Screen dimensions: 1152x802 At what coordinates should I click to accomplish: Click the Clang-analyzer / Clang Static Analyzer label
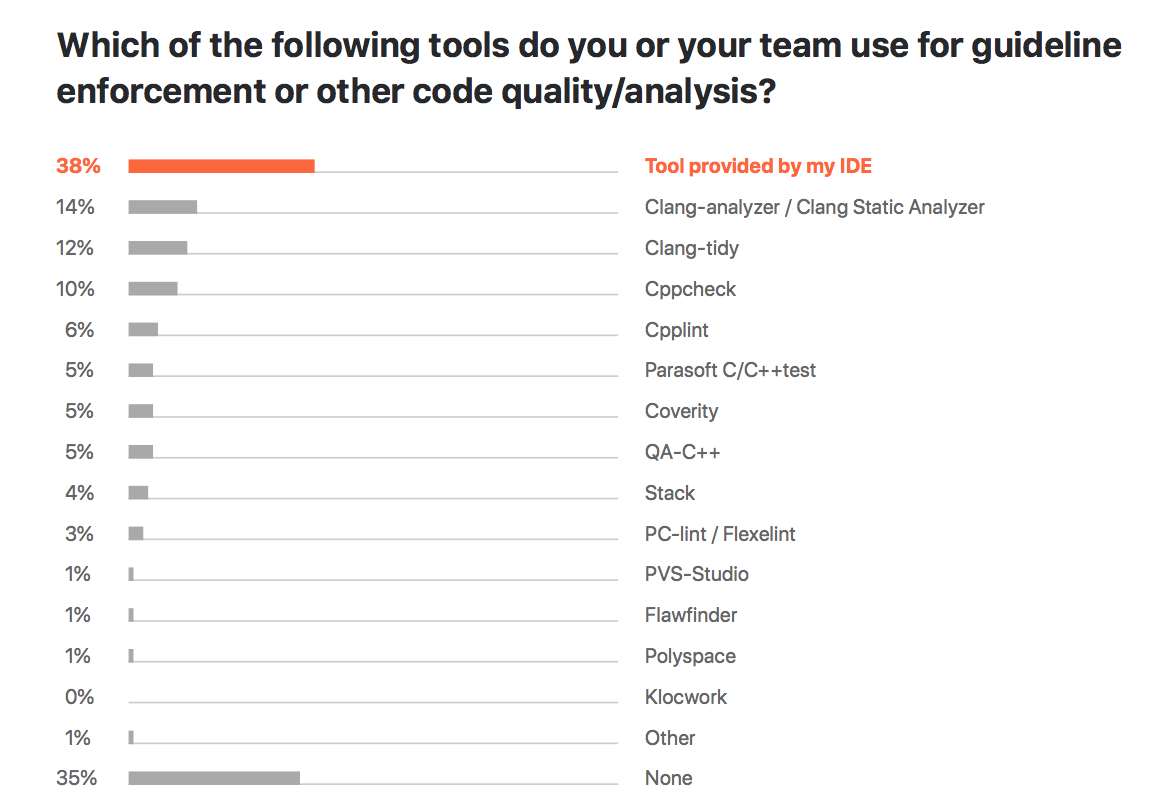(814, 208)
